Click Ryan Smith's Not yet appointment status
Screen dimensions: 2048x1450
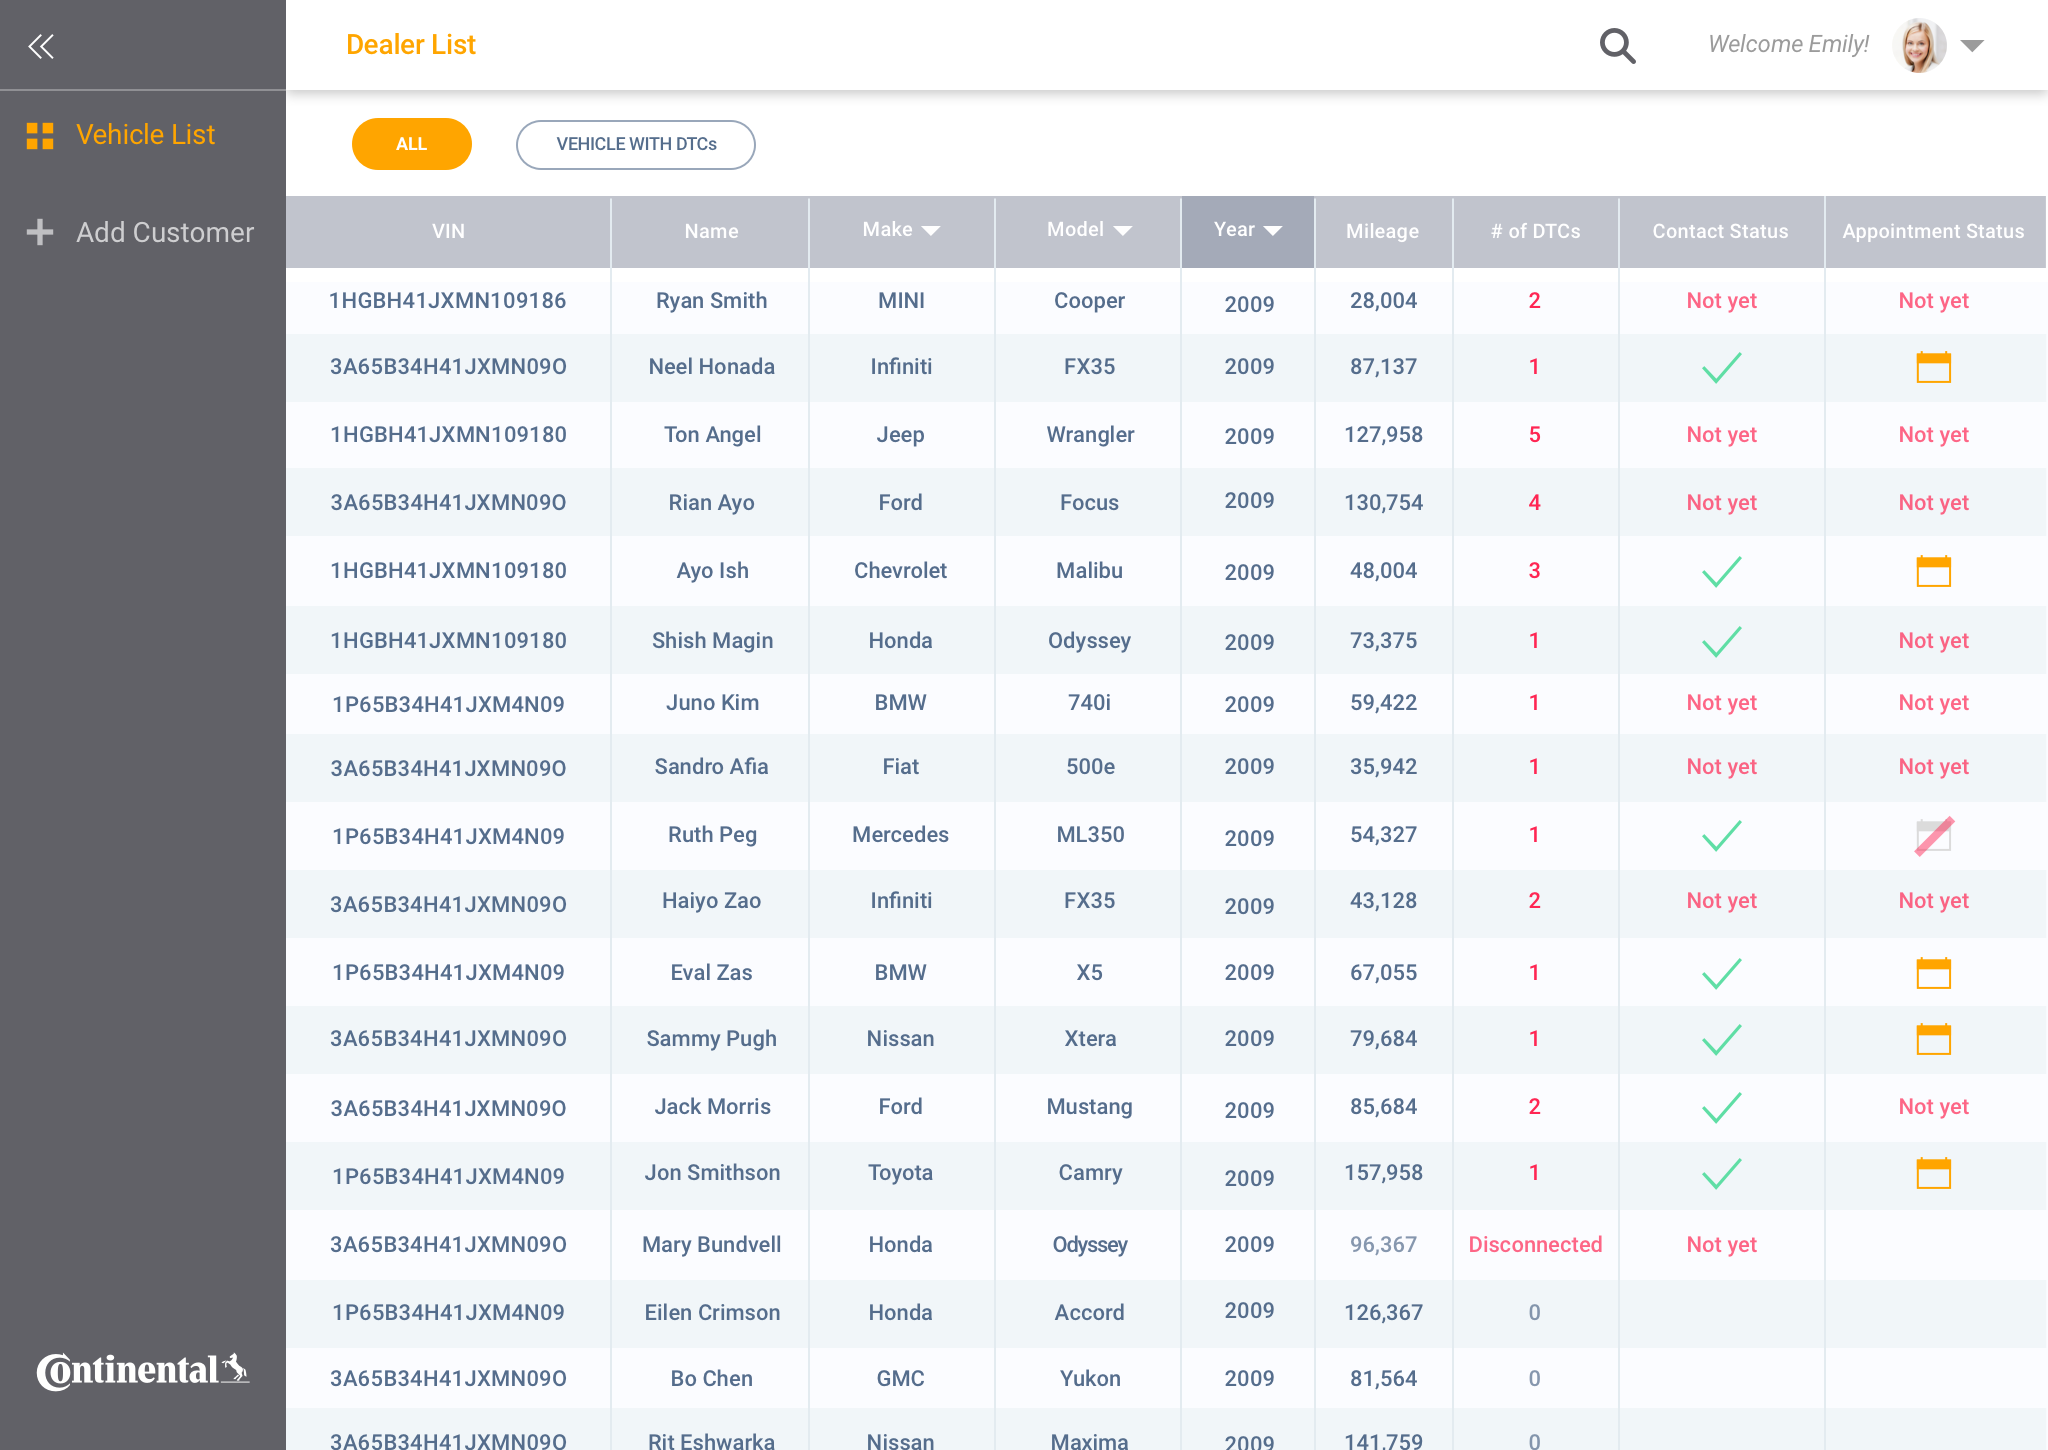1933,301
